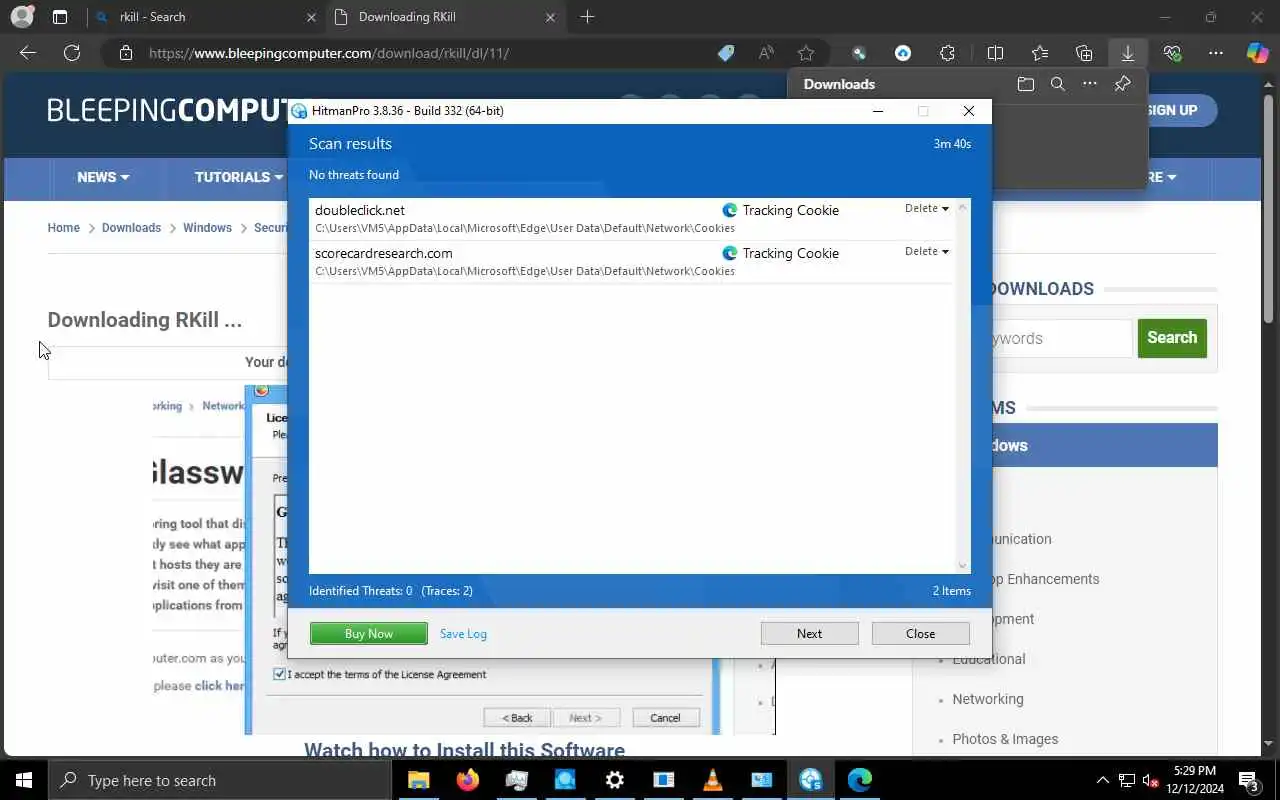Open Delete dropdown for doubleclick.net
The height and width of the screenshot is (800, 1280).
[x=927, y=208]
